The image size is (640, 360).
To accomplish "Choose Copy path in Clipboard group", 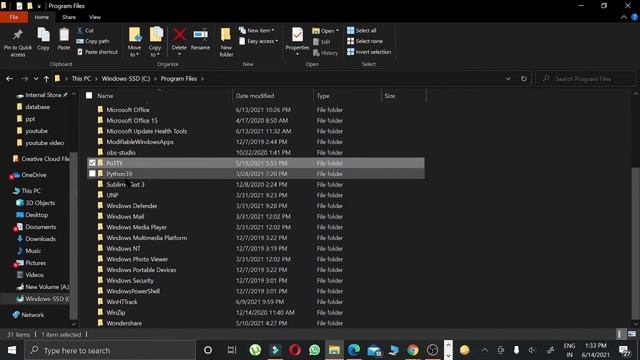I will (x=93, y=41).
